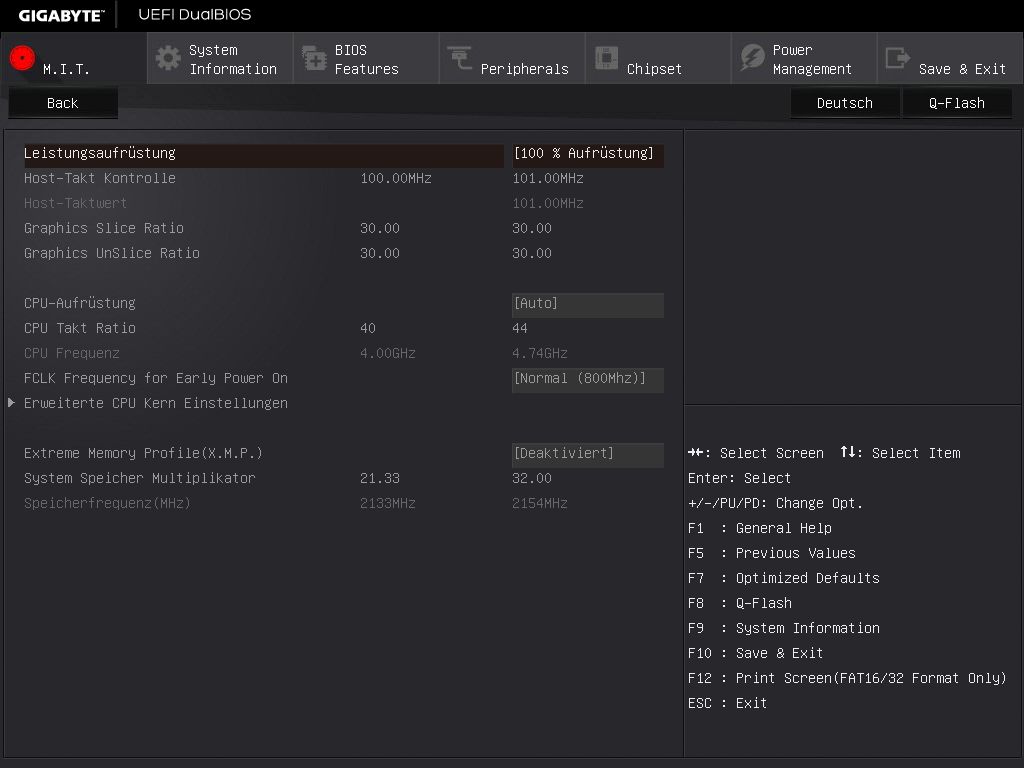Click default CPU Takt Ratio 40

tap(368, 328)
